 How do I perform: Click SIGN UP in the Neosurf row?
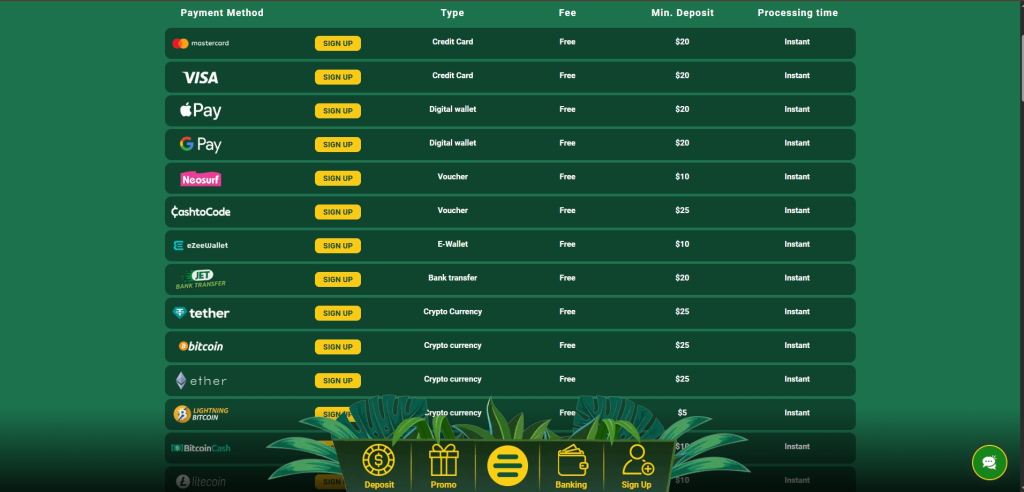point(338,178)
